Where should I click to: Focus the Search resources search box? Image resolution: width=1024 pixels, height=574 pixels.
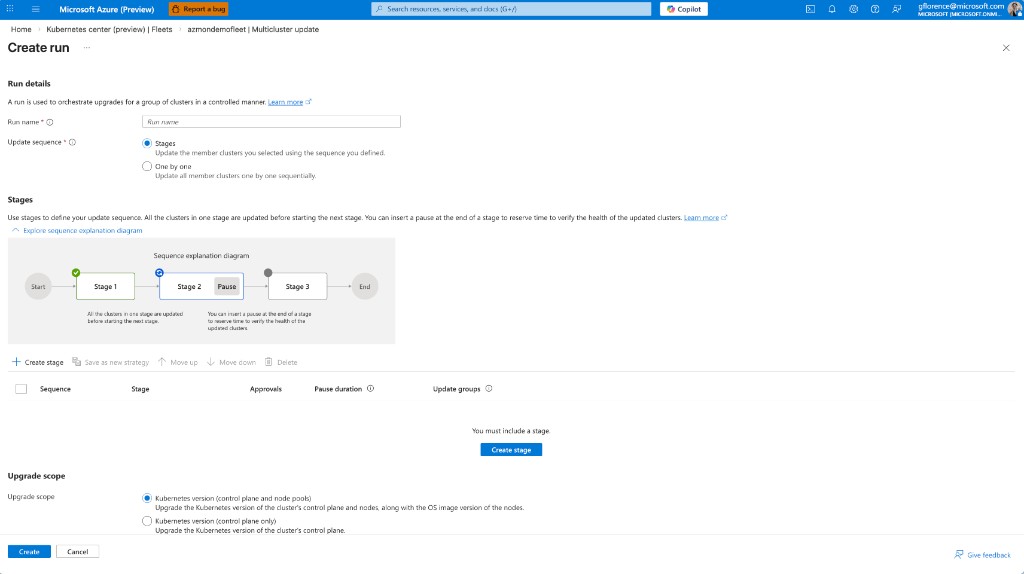point(511,9)
